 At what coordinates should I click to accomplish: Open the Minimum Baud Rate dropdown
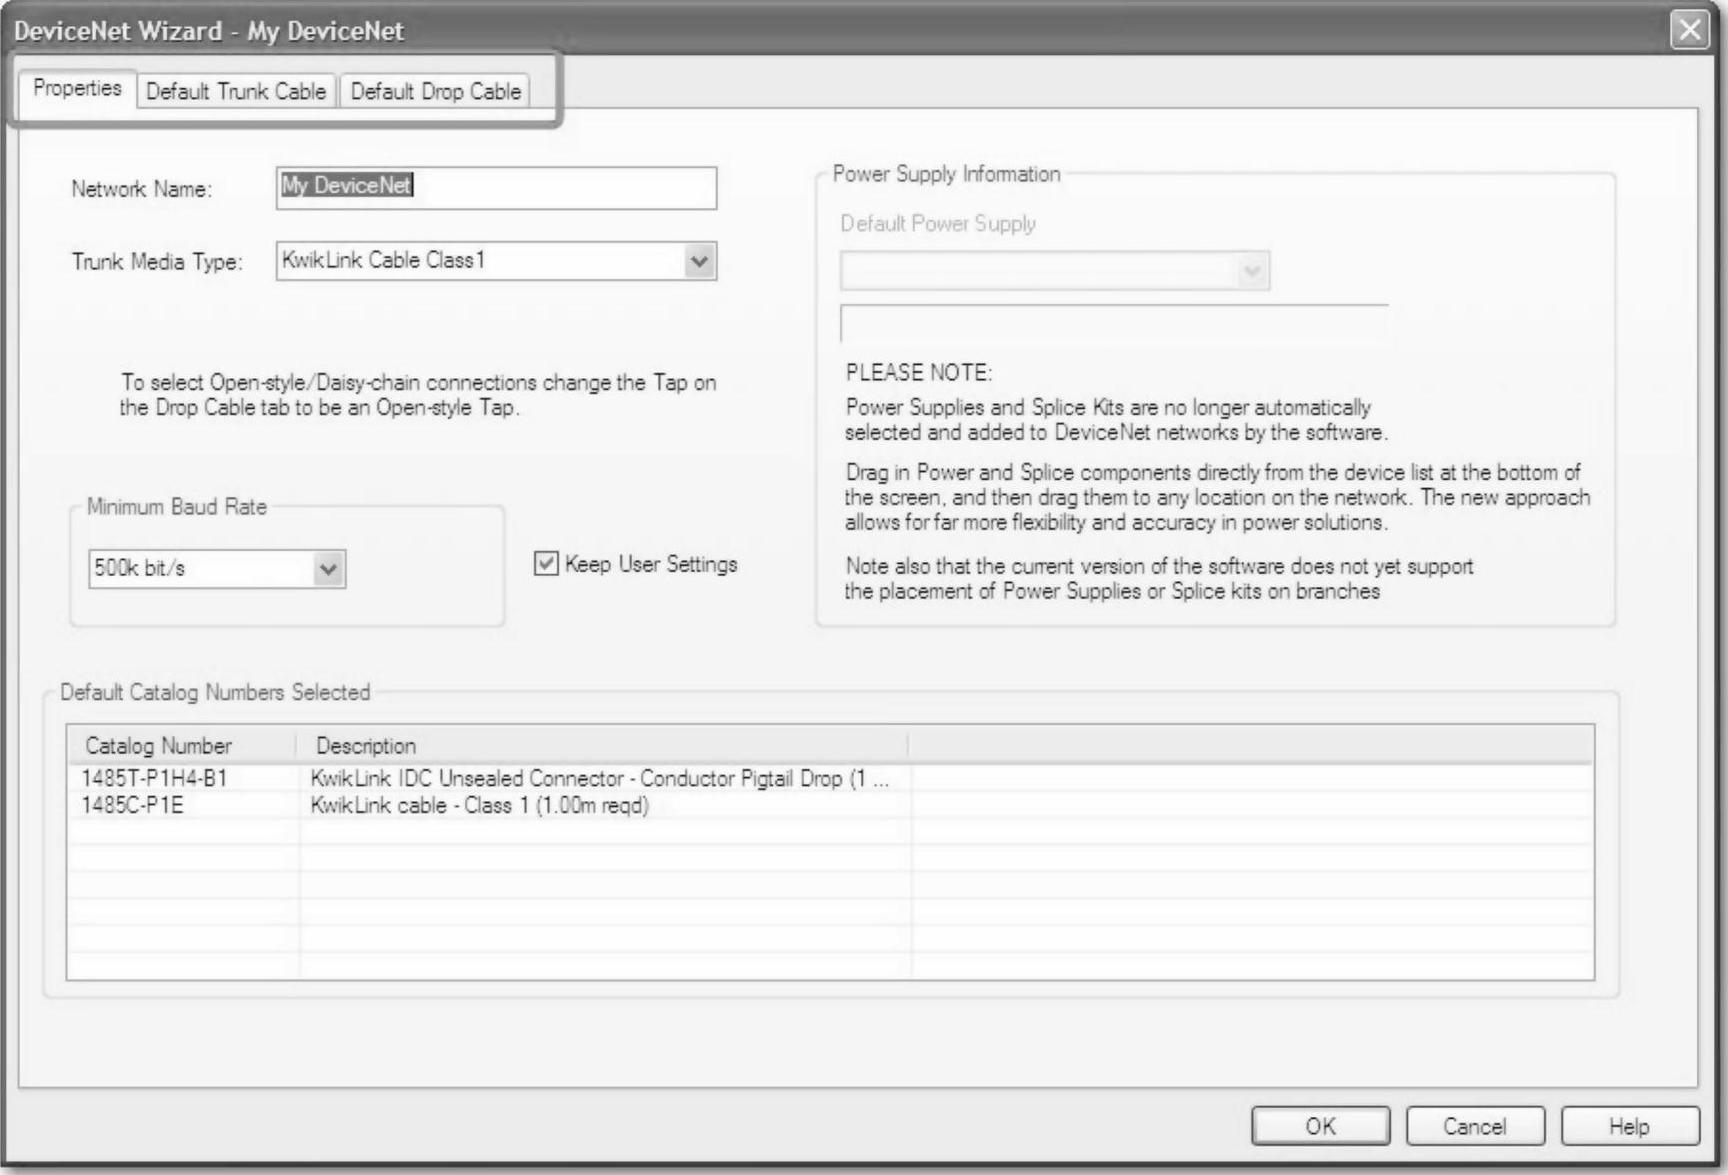tap(328, 569)
